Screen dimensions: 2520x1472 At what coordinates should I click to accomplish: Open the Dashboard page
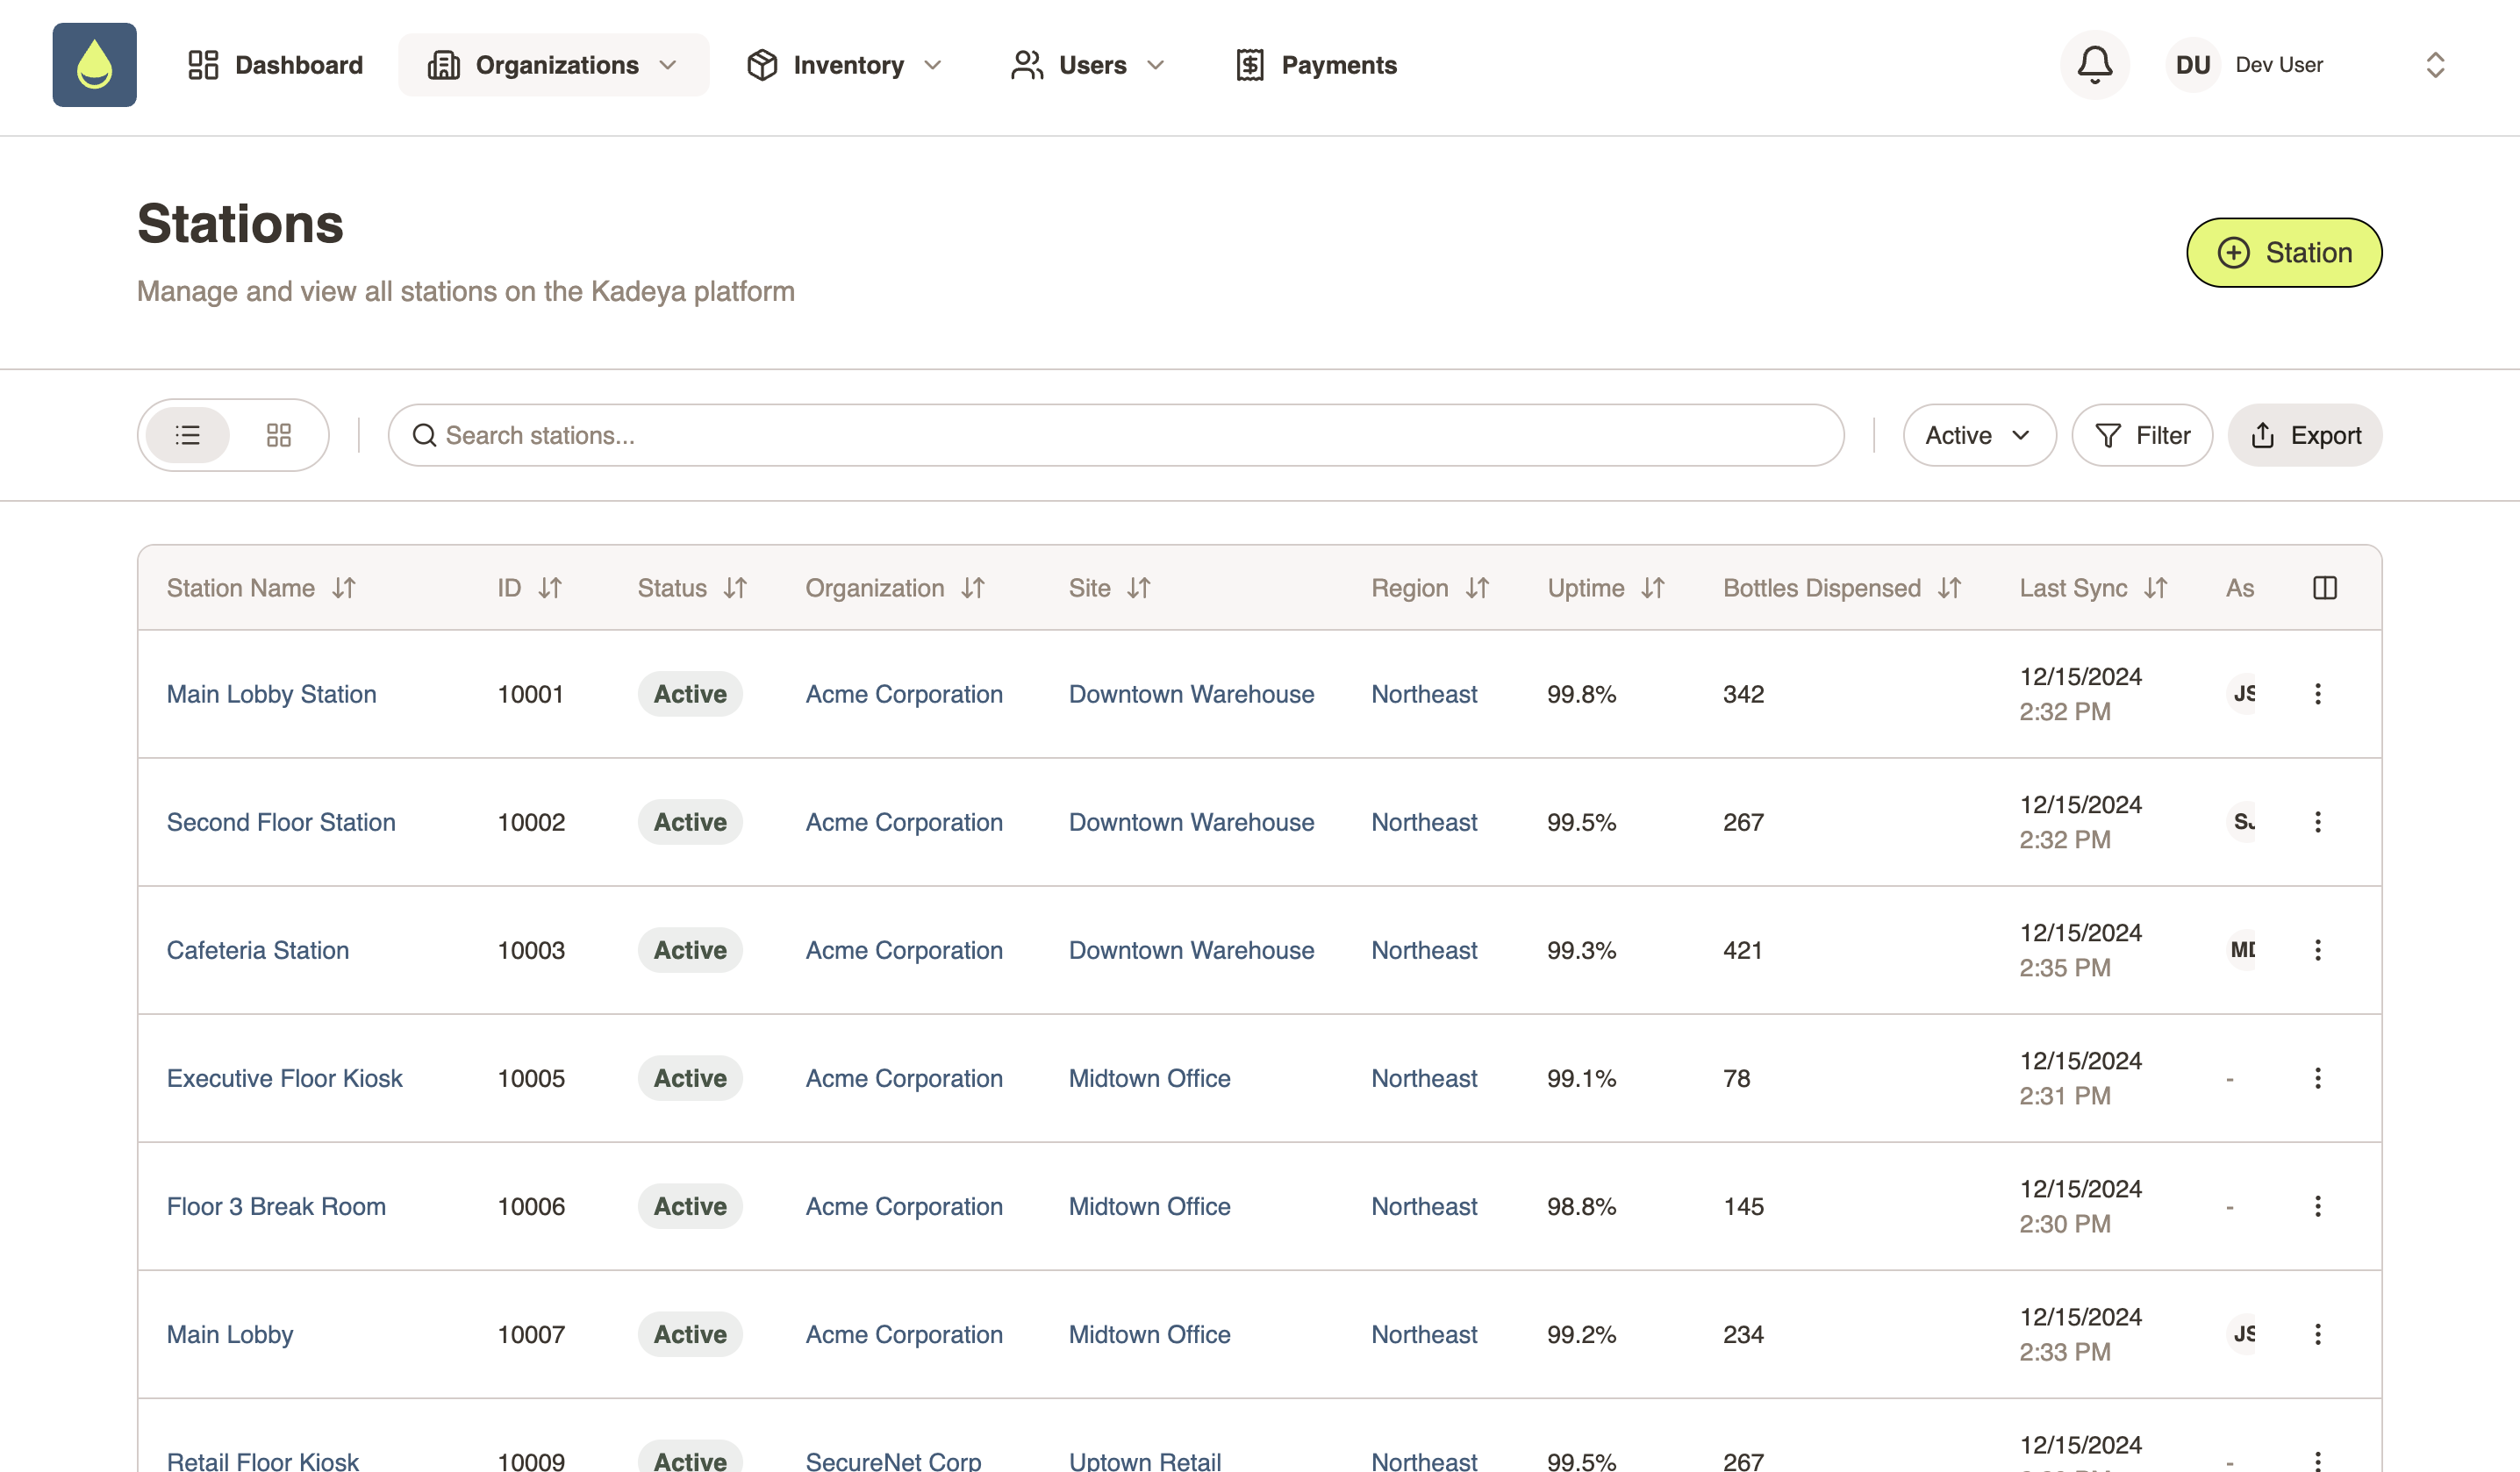click(x=275, y=65)
